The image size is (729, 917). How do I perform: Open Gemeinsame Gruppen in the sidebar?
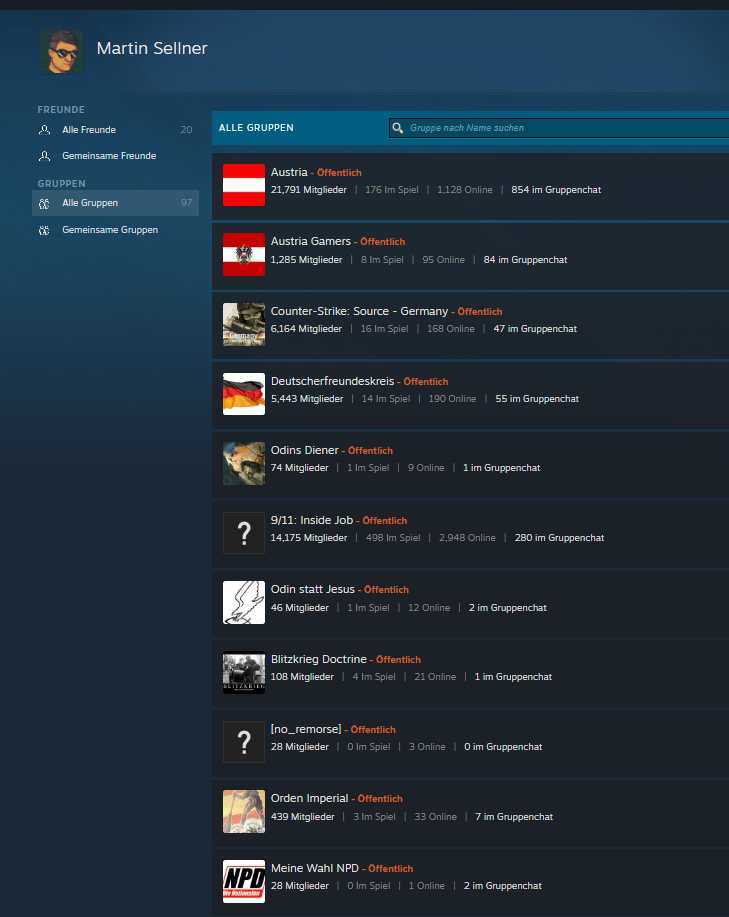pos(110,230)
